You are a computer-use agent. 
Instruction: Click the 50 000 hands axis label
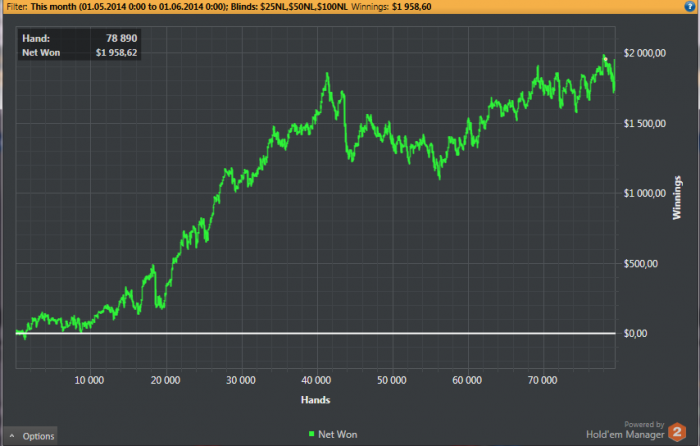tap(392, 380)
